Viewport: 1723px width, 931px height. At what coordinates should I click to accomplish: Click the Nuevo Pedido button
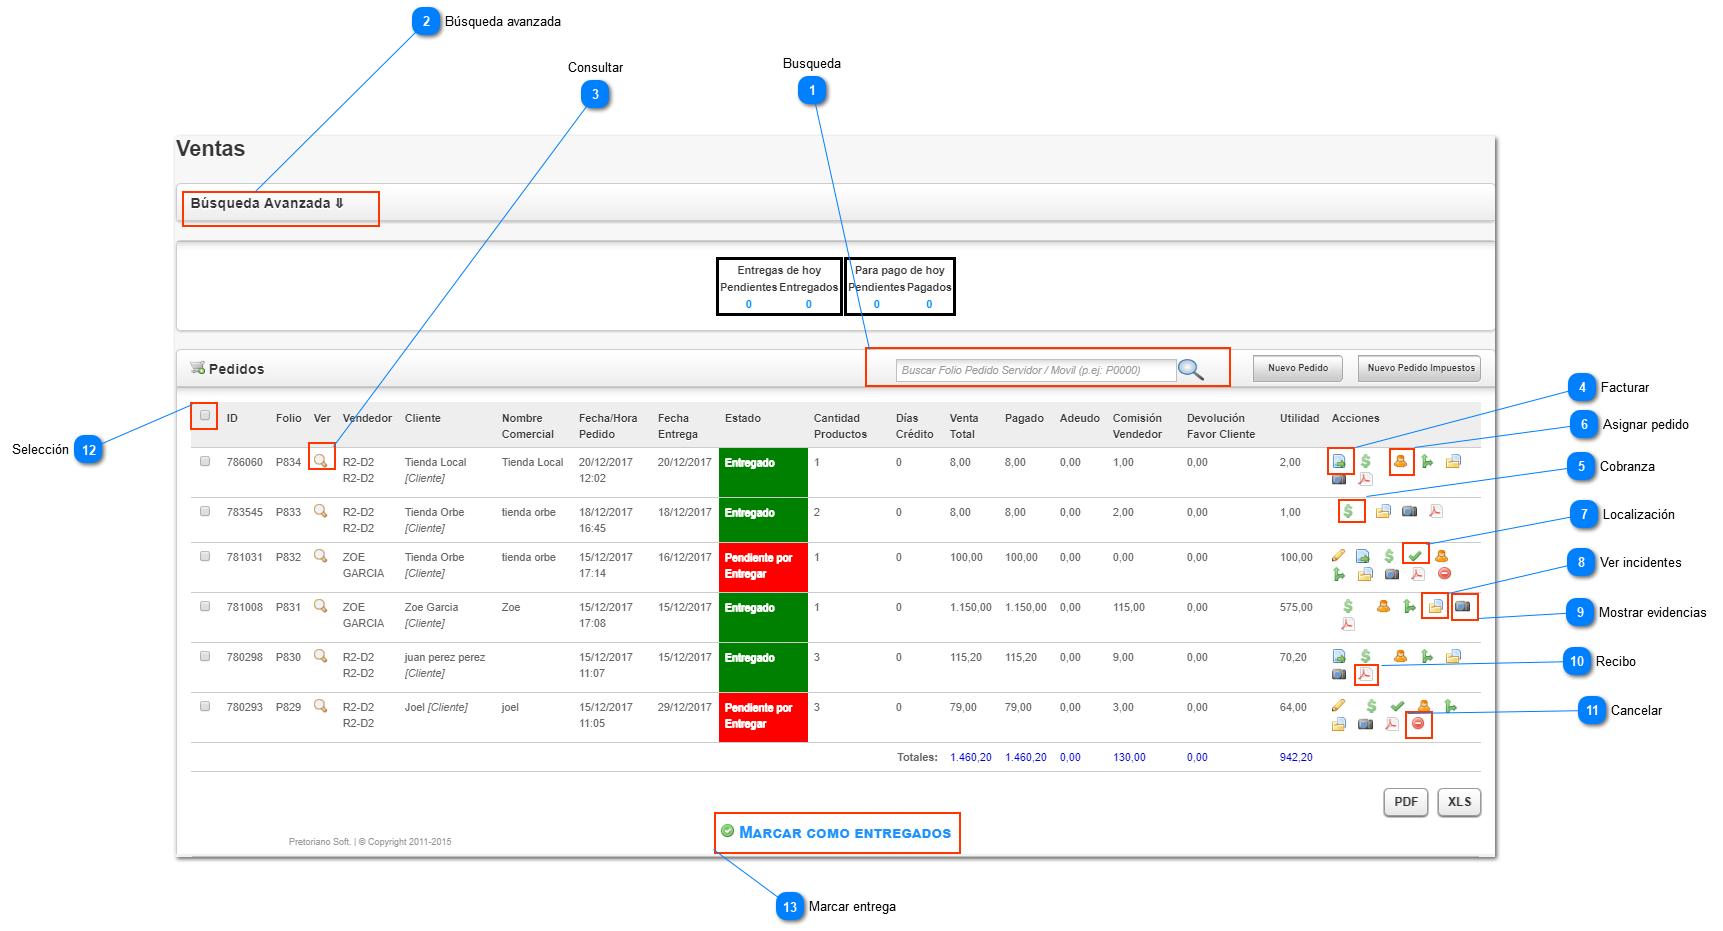coord(1298,368)
